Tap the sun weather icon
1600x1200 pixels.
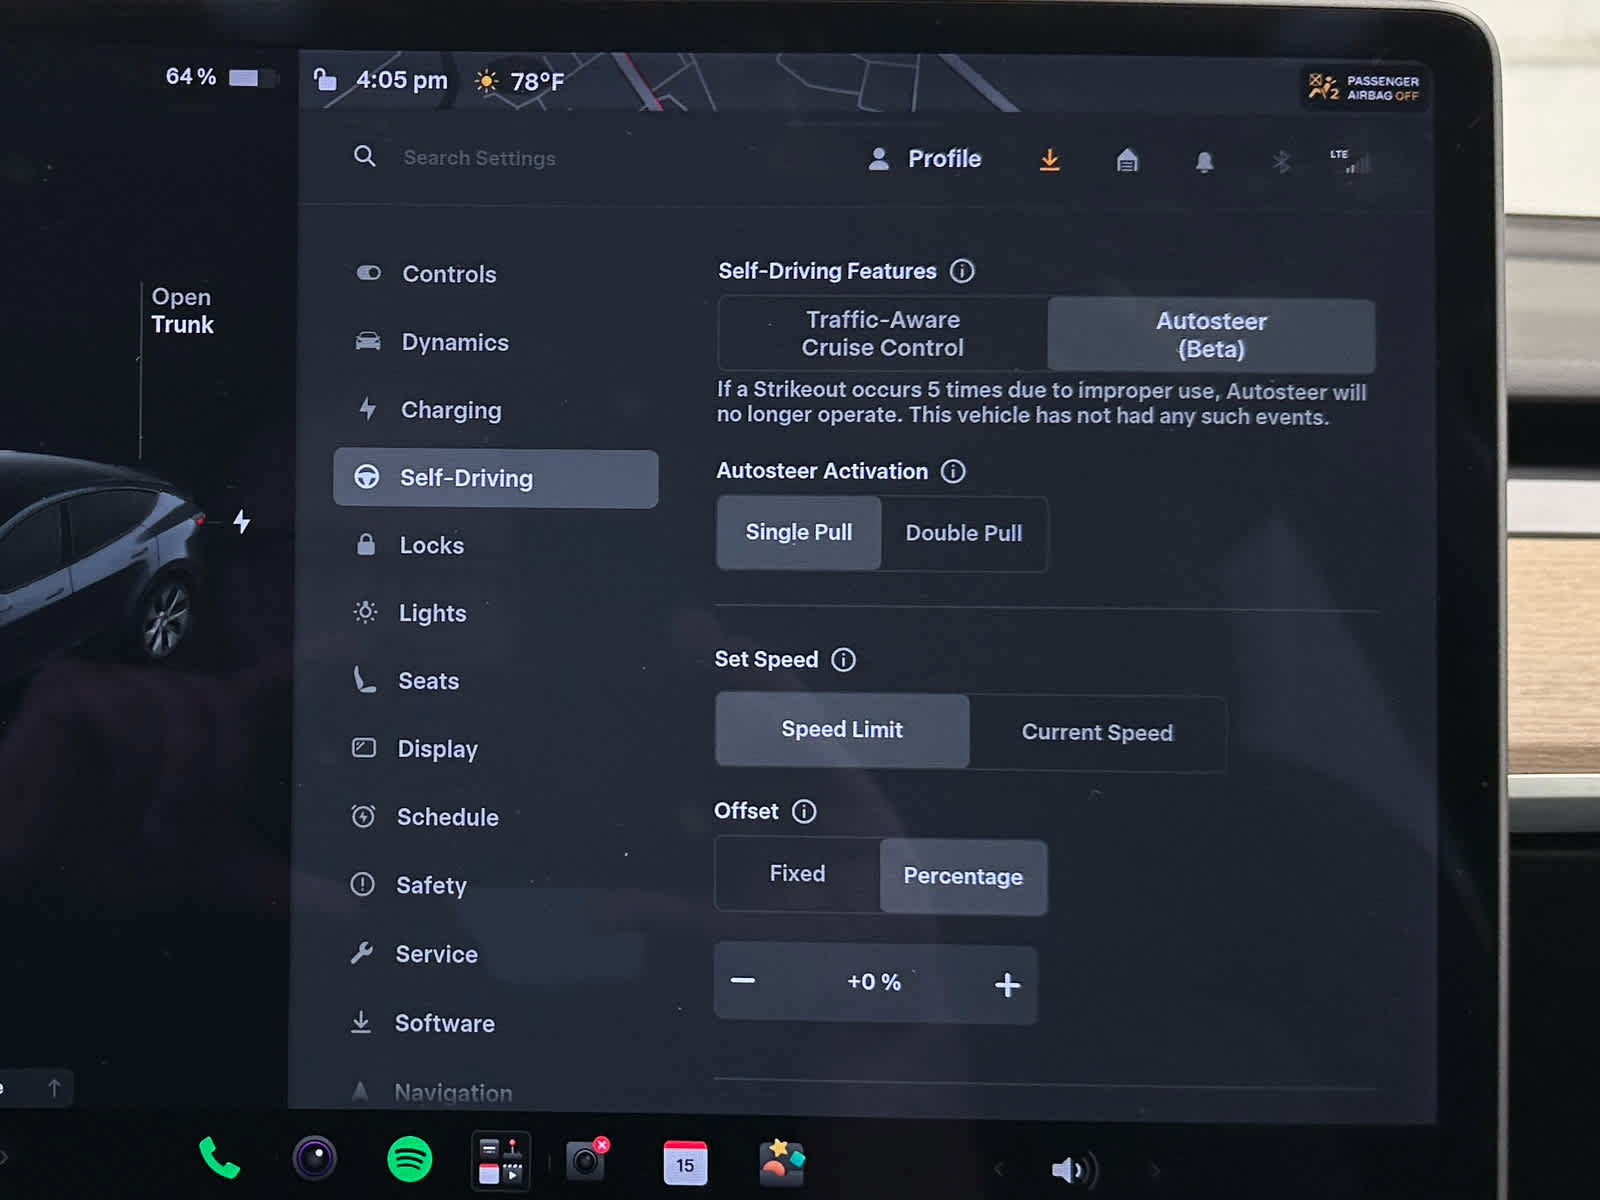pos(487,81)
